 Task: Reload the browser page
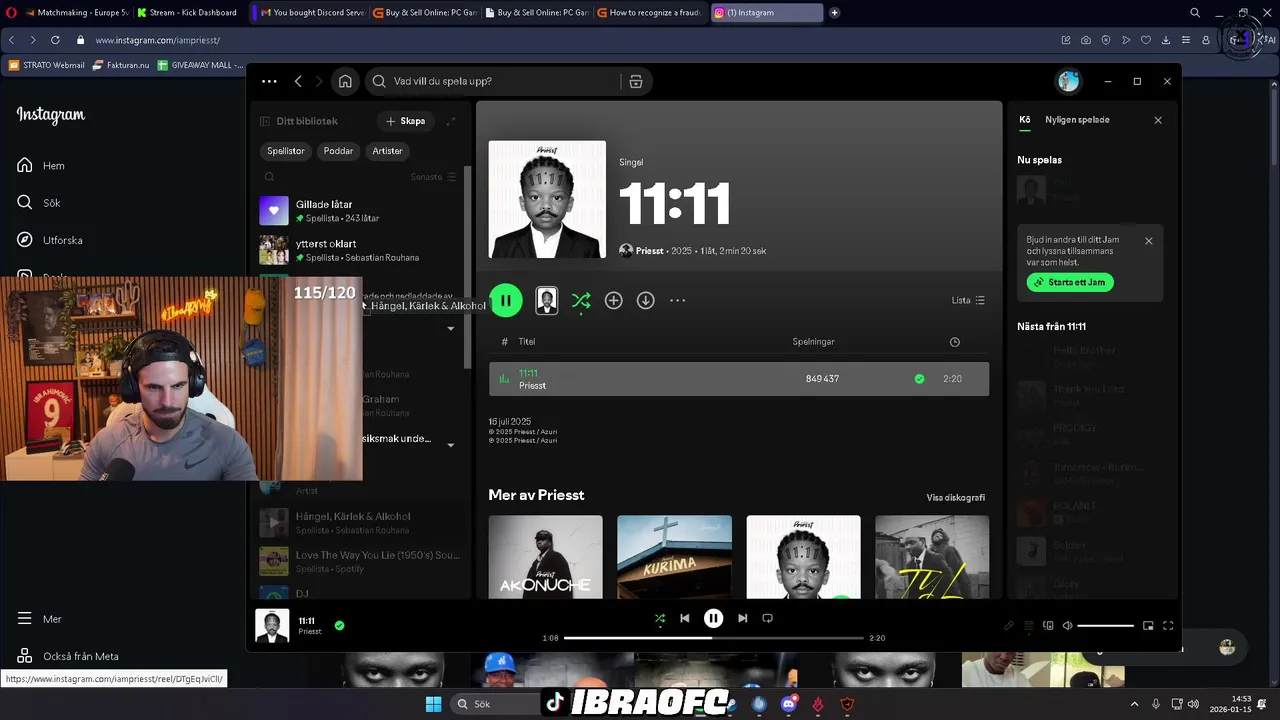click(x=55, y=40)
